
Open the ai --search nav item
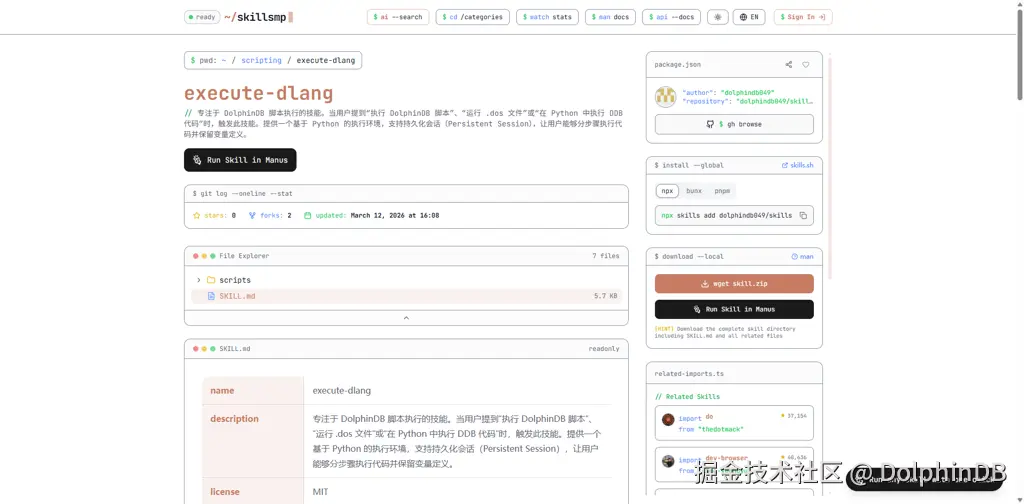coord(398,17)
